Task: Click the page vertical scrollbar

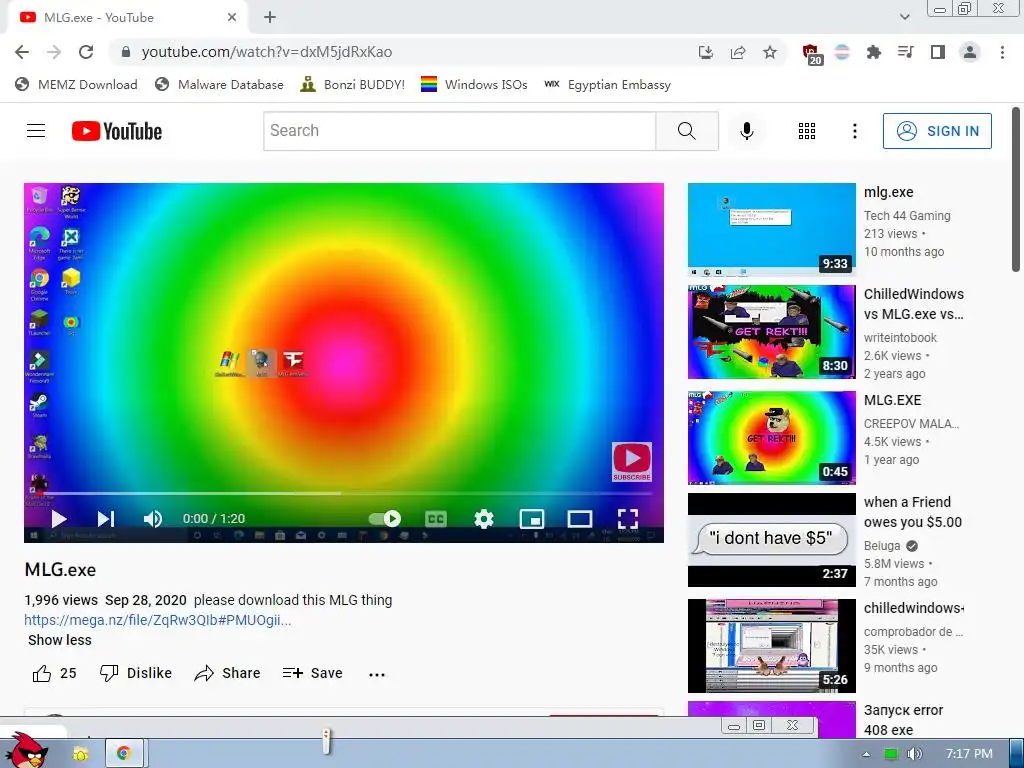Action: 1016,189
